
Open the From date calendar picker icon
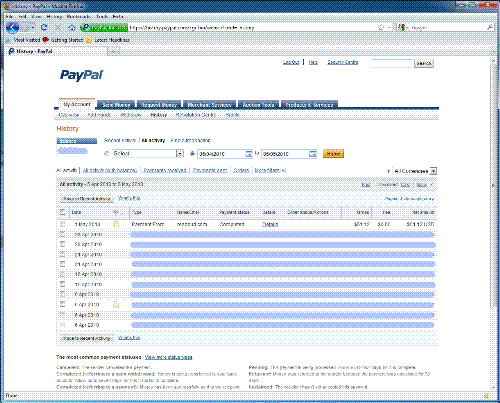tap(249, 154)
